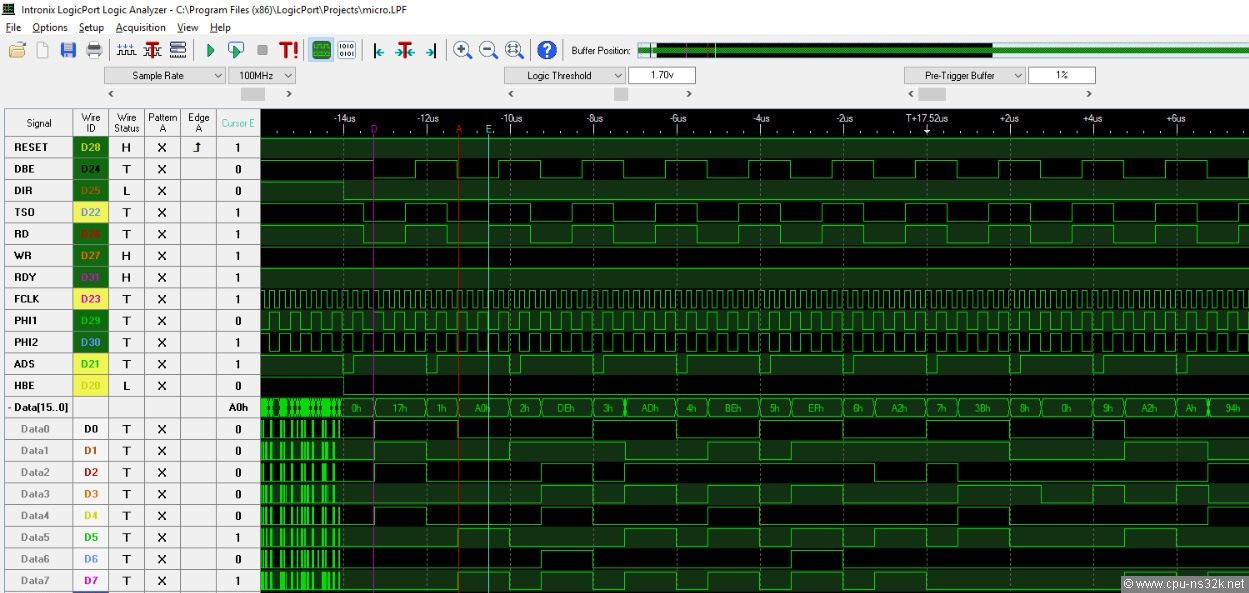Collapse the Data[15..0] bus group
The width and height of the screenshot is (1249, 593).
pos(10,407)
